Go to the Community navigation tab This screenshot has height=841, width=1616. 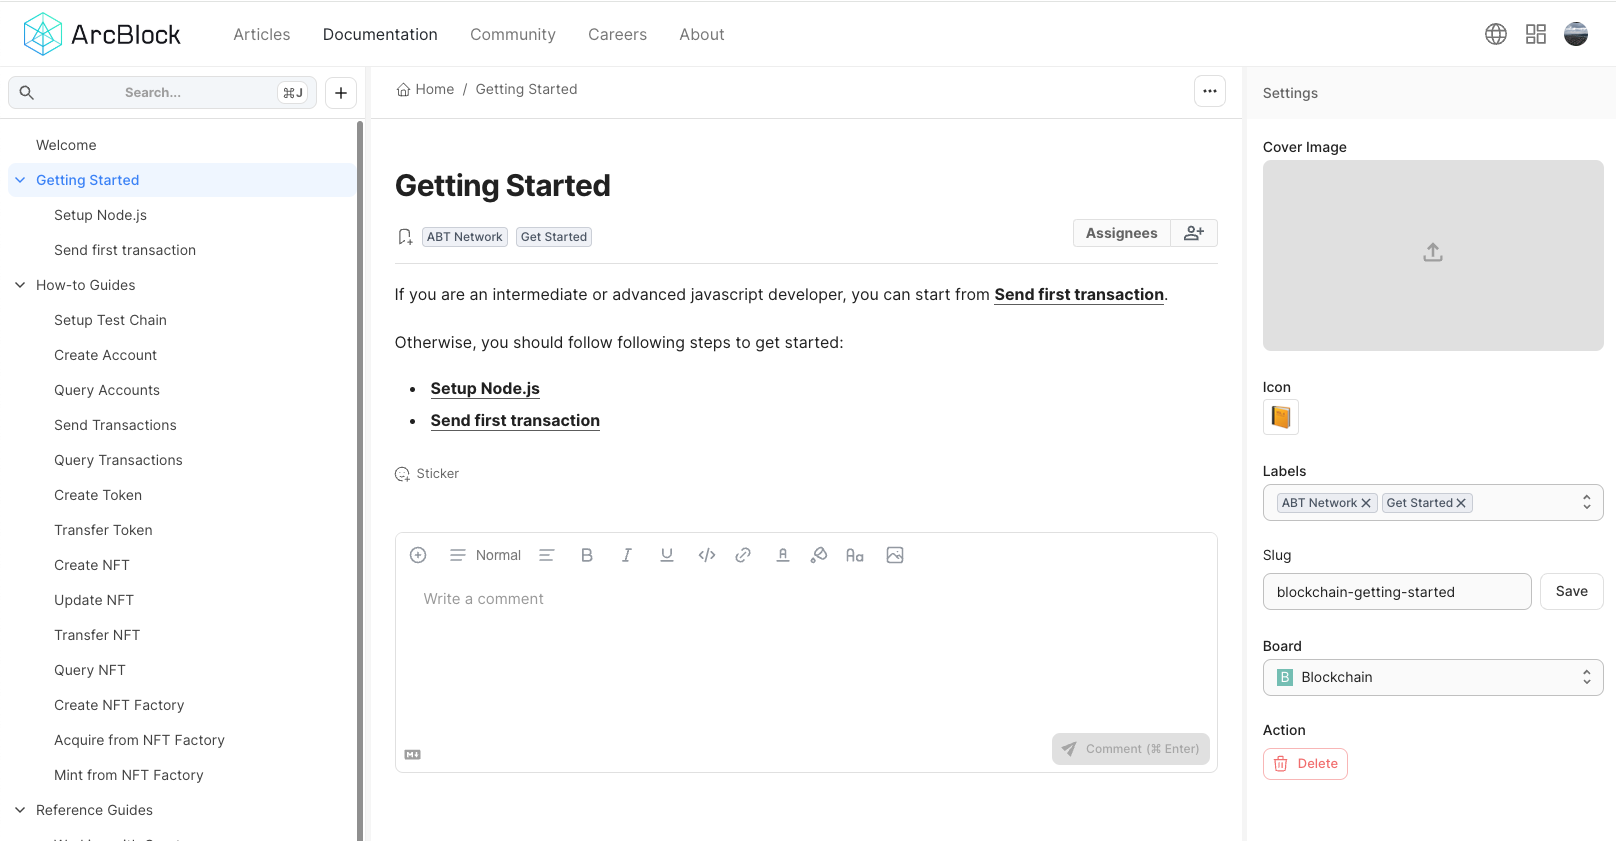click(513, 34)
